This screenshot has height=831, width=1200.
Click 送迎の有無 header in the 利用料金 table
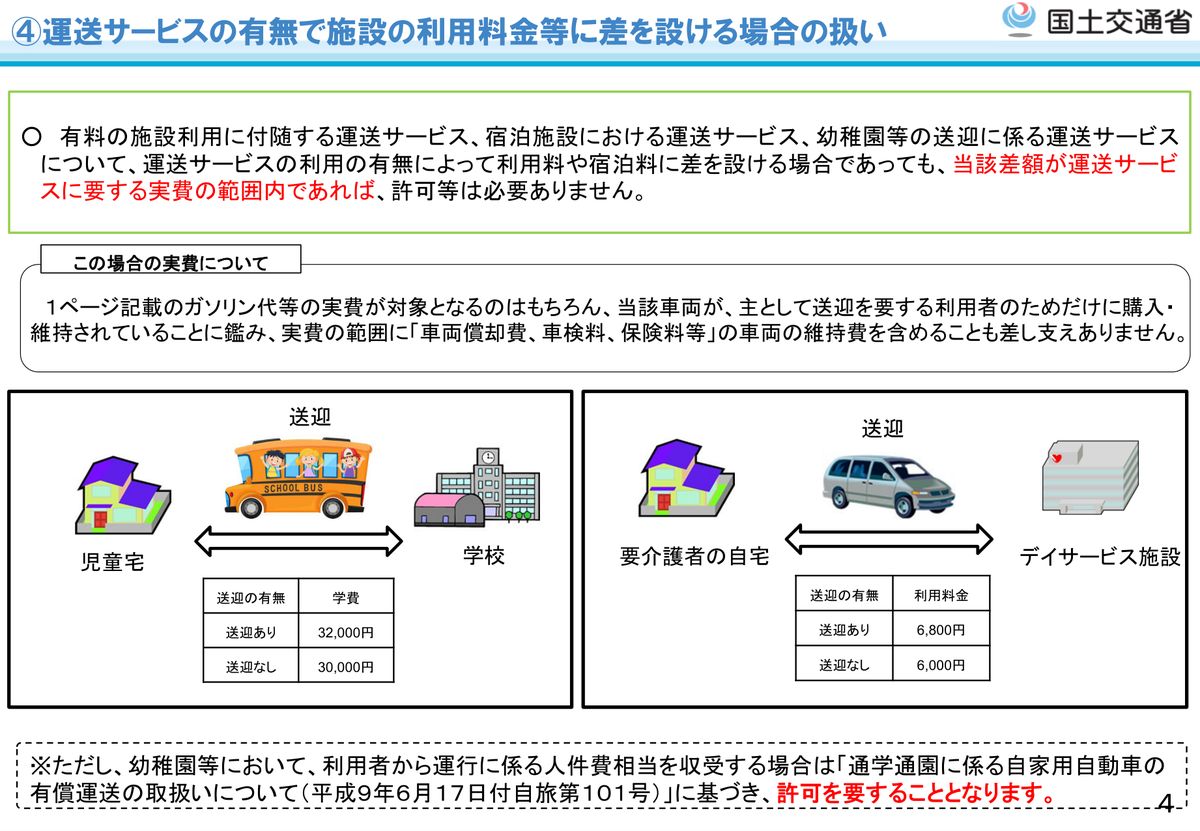tap(845, 595)
